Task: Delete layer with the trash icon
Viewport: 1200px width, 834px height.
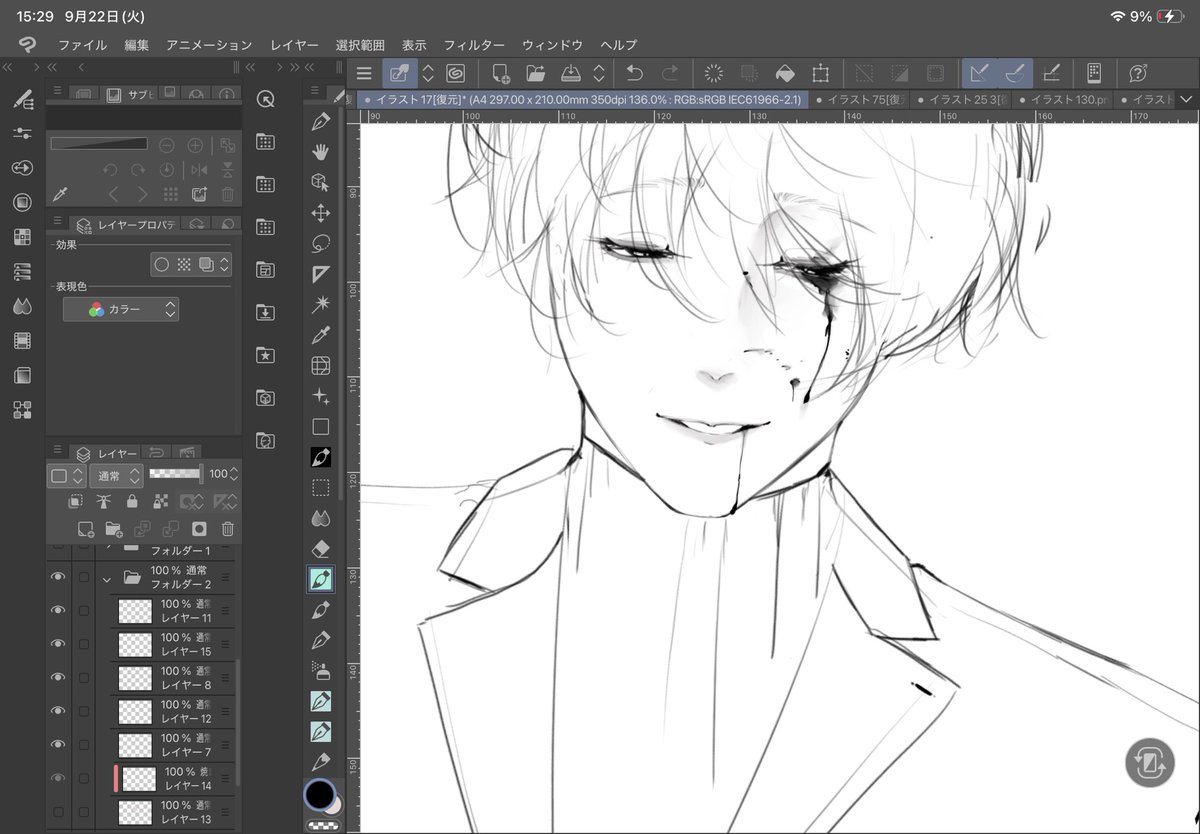Action: pos(228,529)
